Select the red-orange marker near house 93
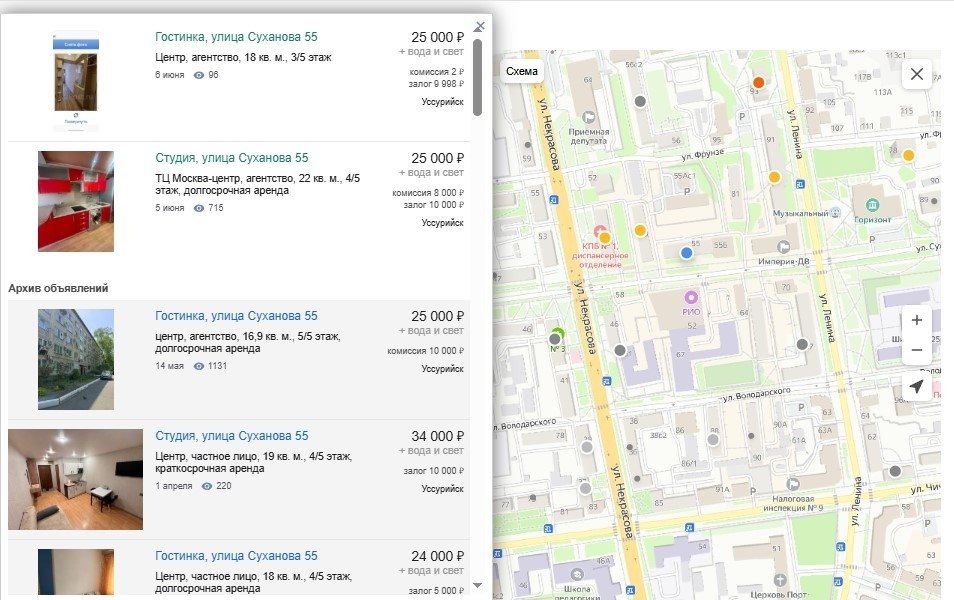Viewport: 954px width, 600px height. [x=758, y=82]
